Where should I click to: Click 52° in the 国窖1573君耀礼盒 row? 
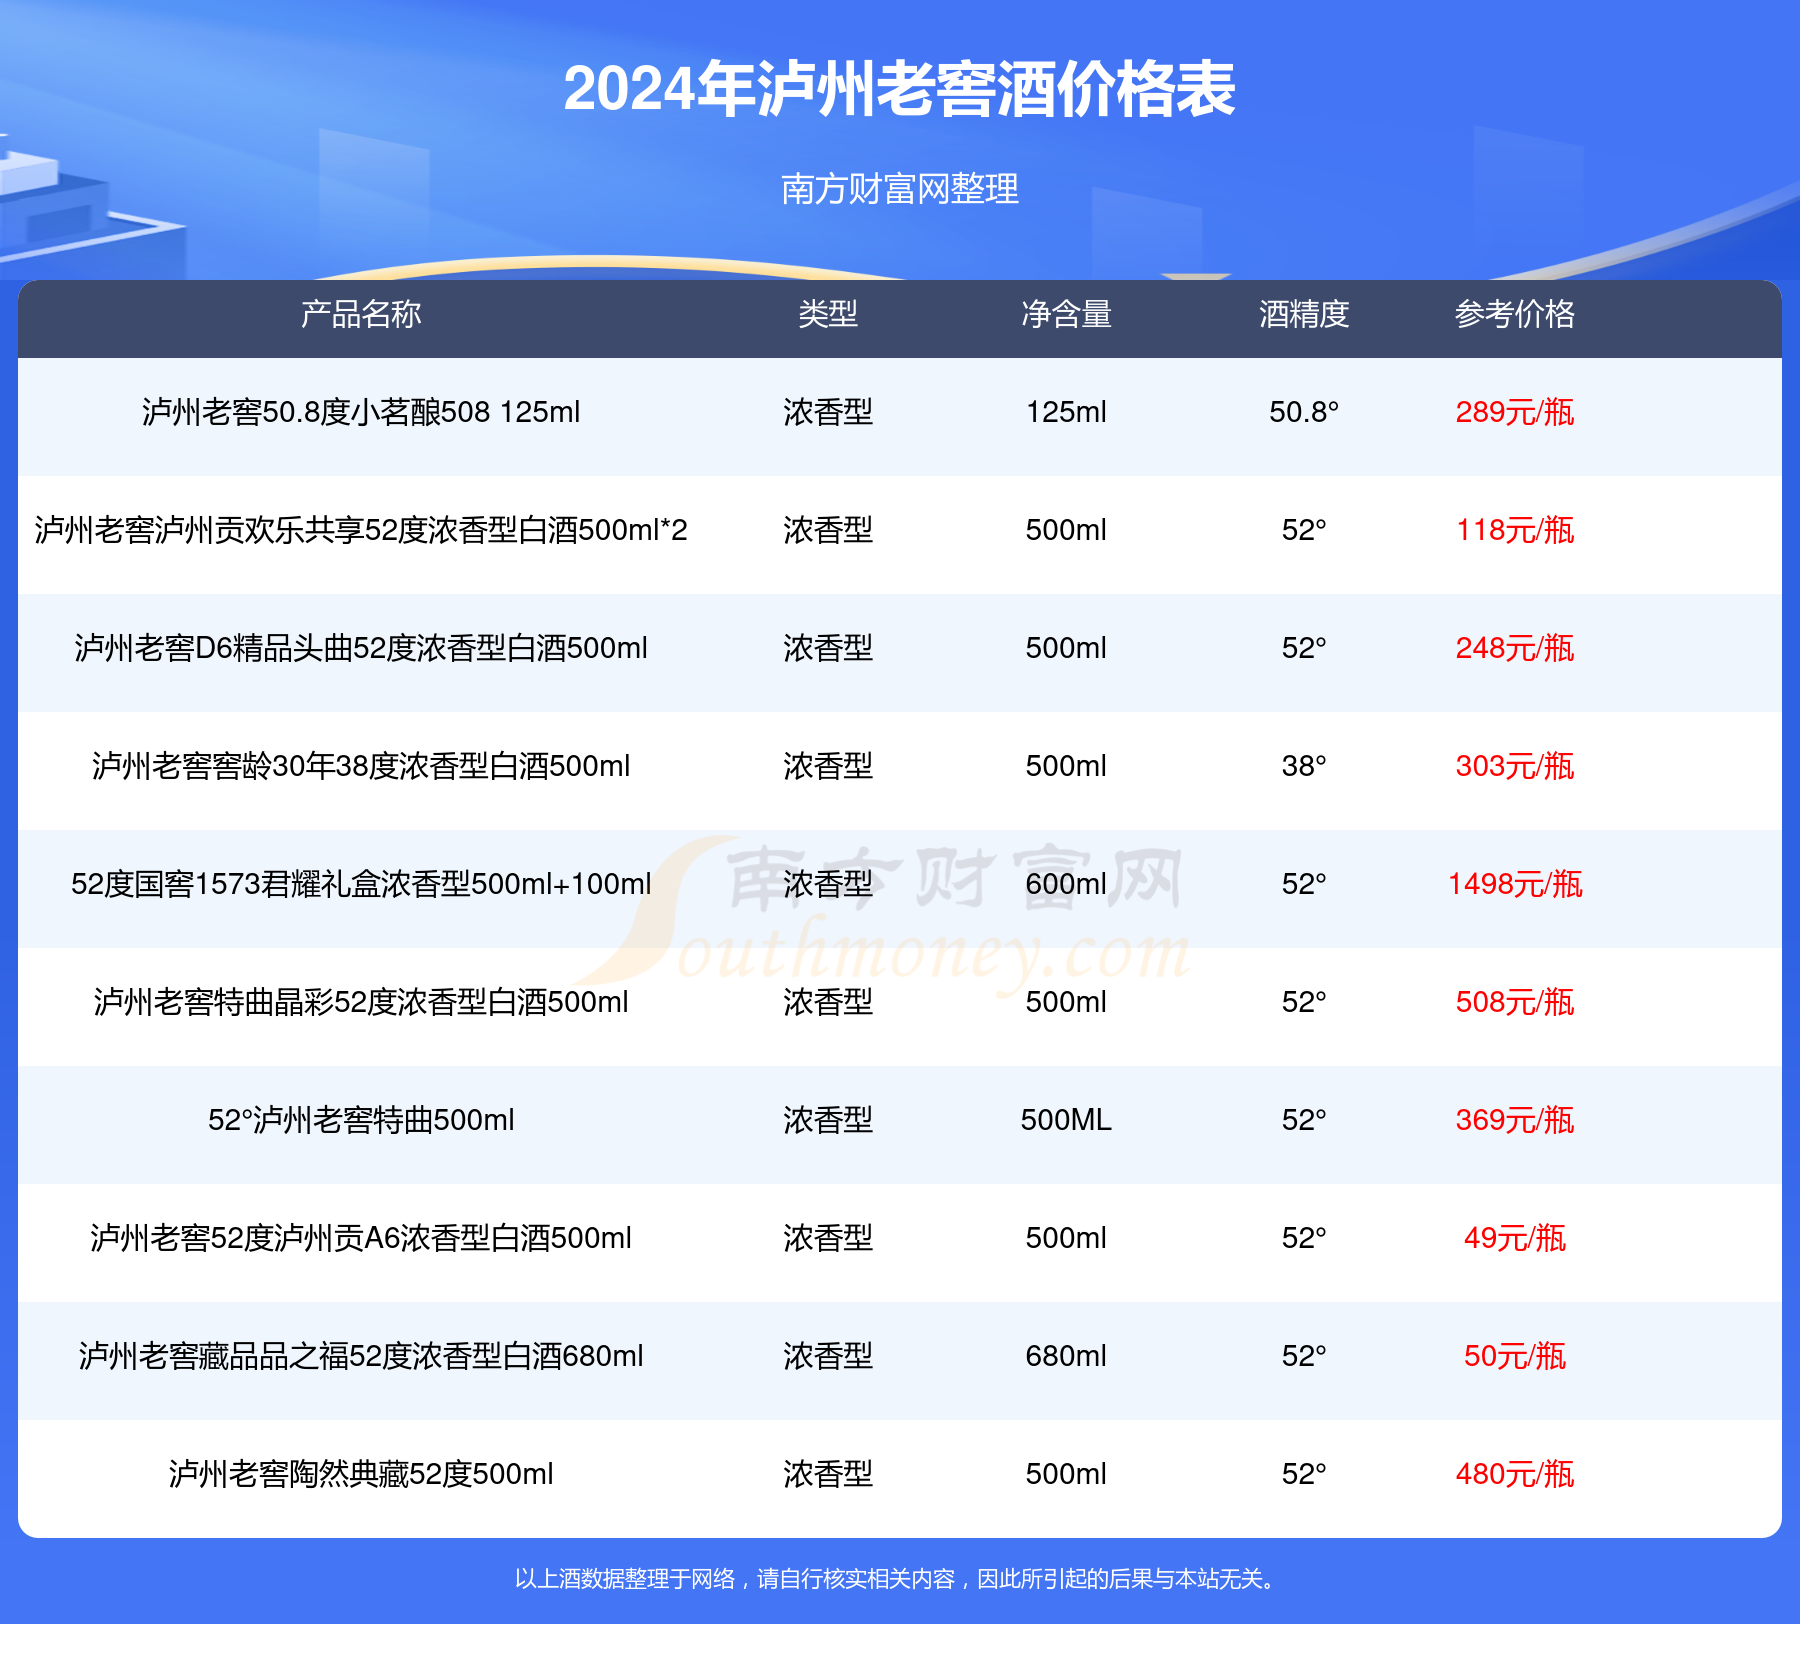[x=1304, y=884]
